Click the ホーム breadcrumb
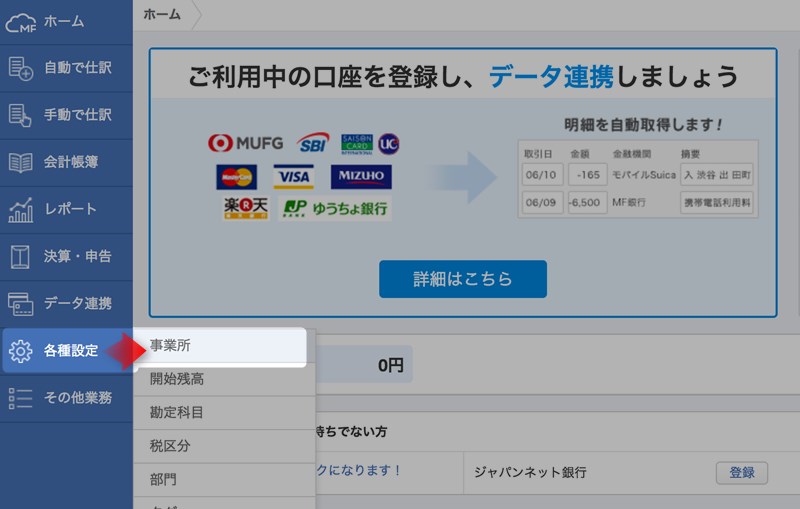 pos(162,14)
